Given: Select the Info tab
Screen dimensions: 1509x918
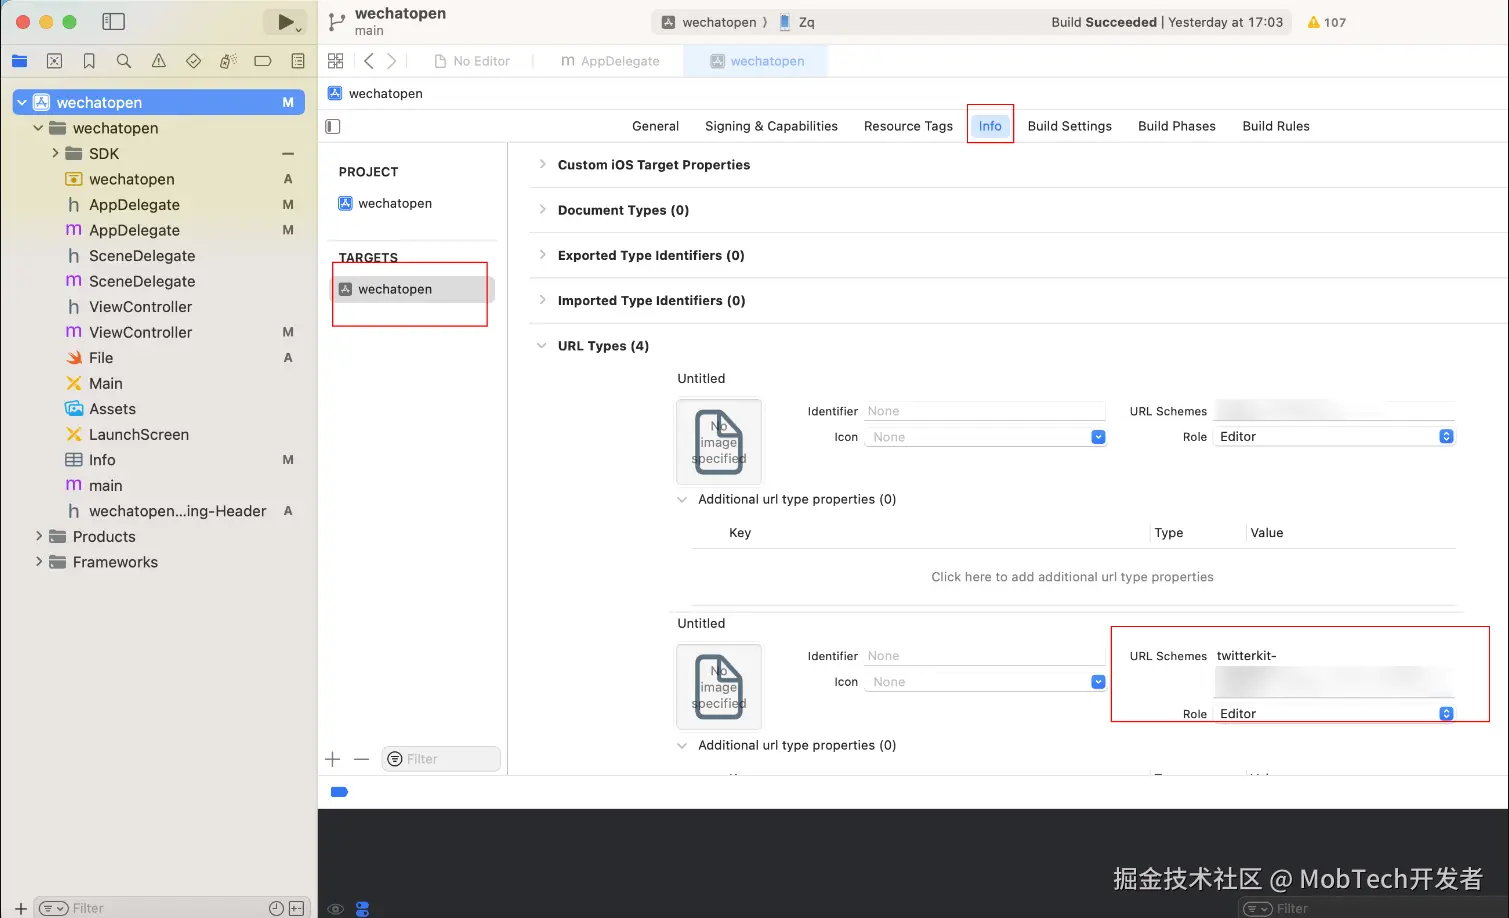Looking at the screenshot, I should [990, 126].
